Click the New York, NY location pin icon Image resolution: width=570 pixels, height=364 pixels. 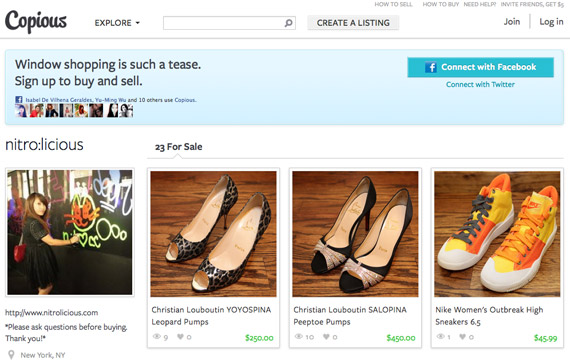11,355
